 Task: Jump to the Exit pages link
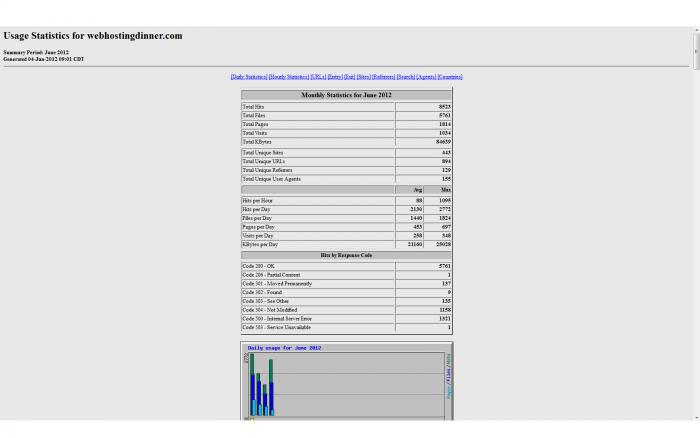click(x=350, y=77)
